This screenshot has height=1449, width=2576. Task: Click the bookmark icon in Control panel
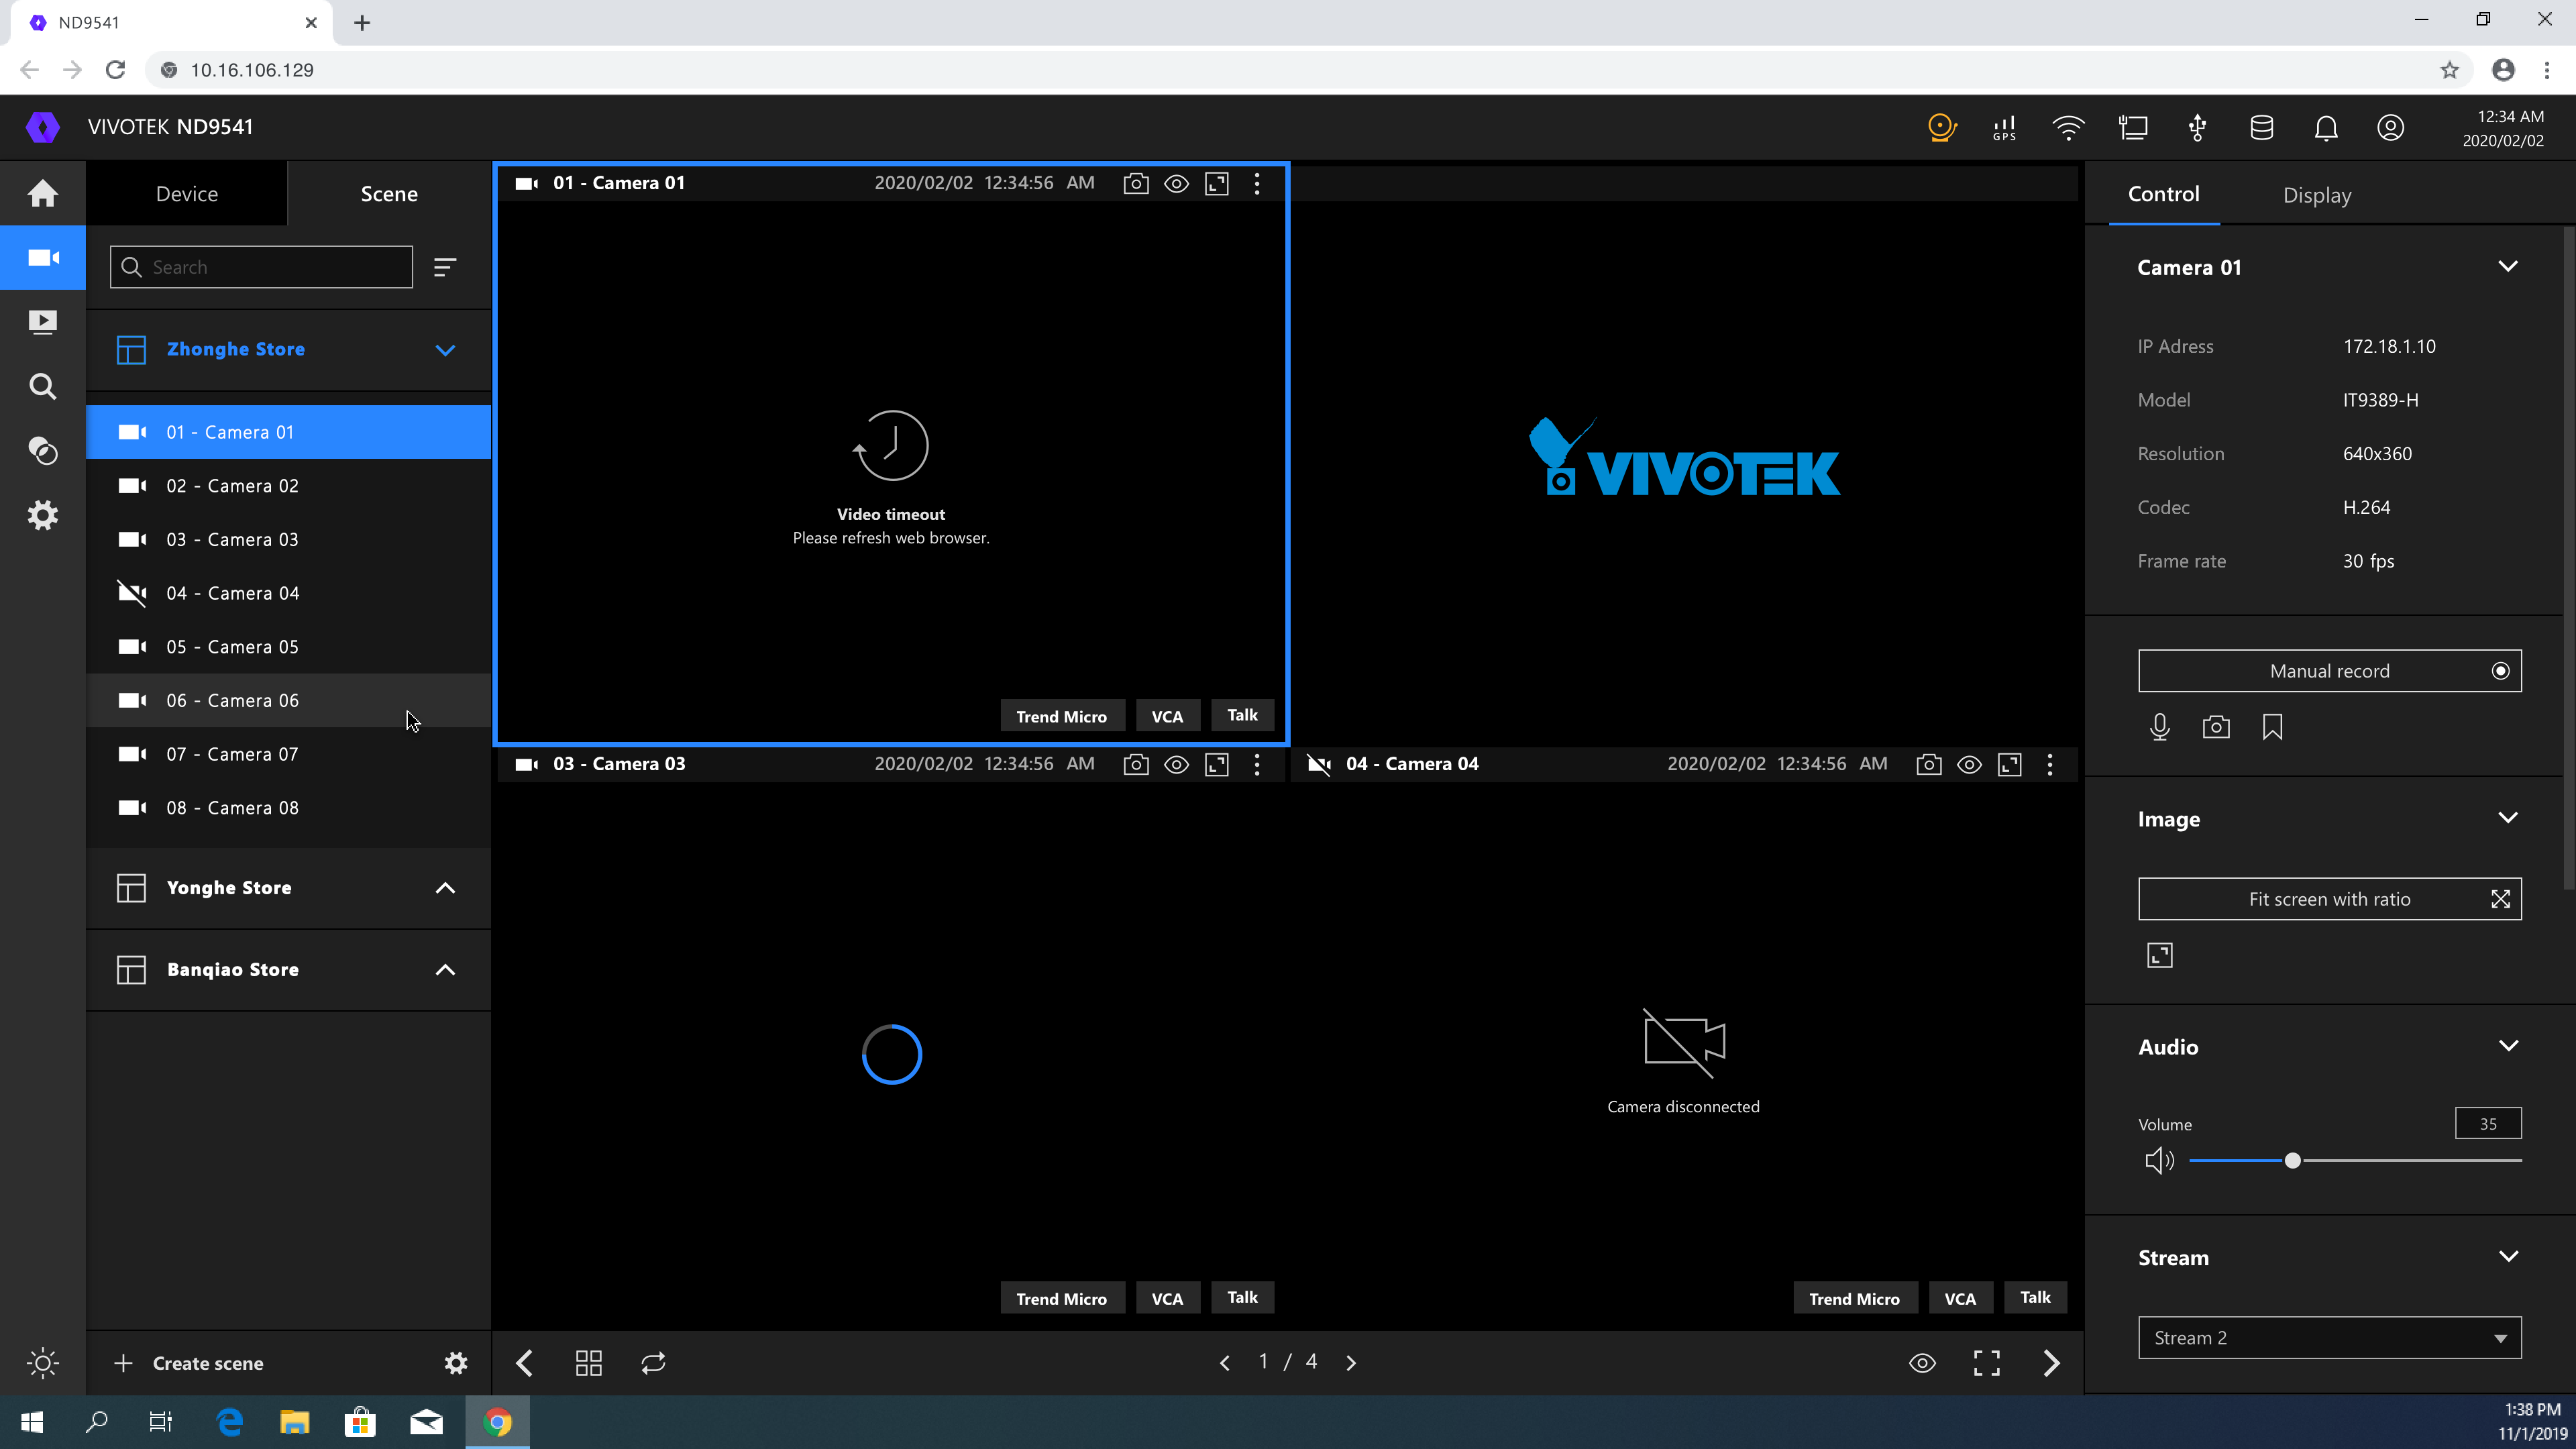[x=2272, y=727]
